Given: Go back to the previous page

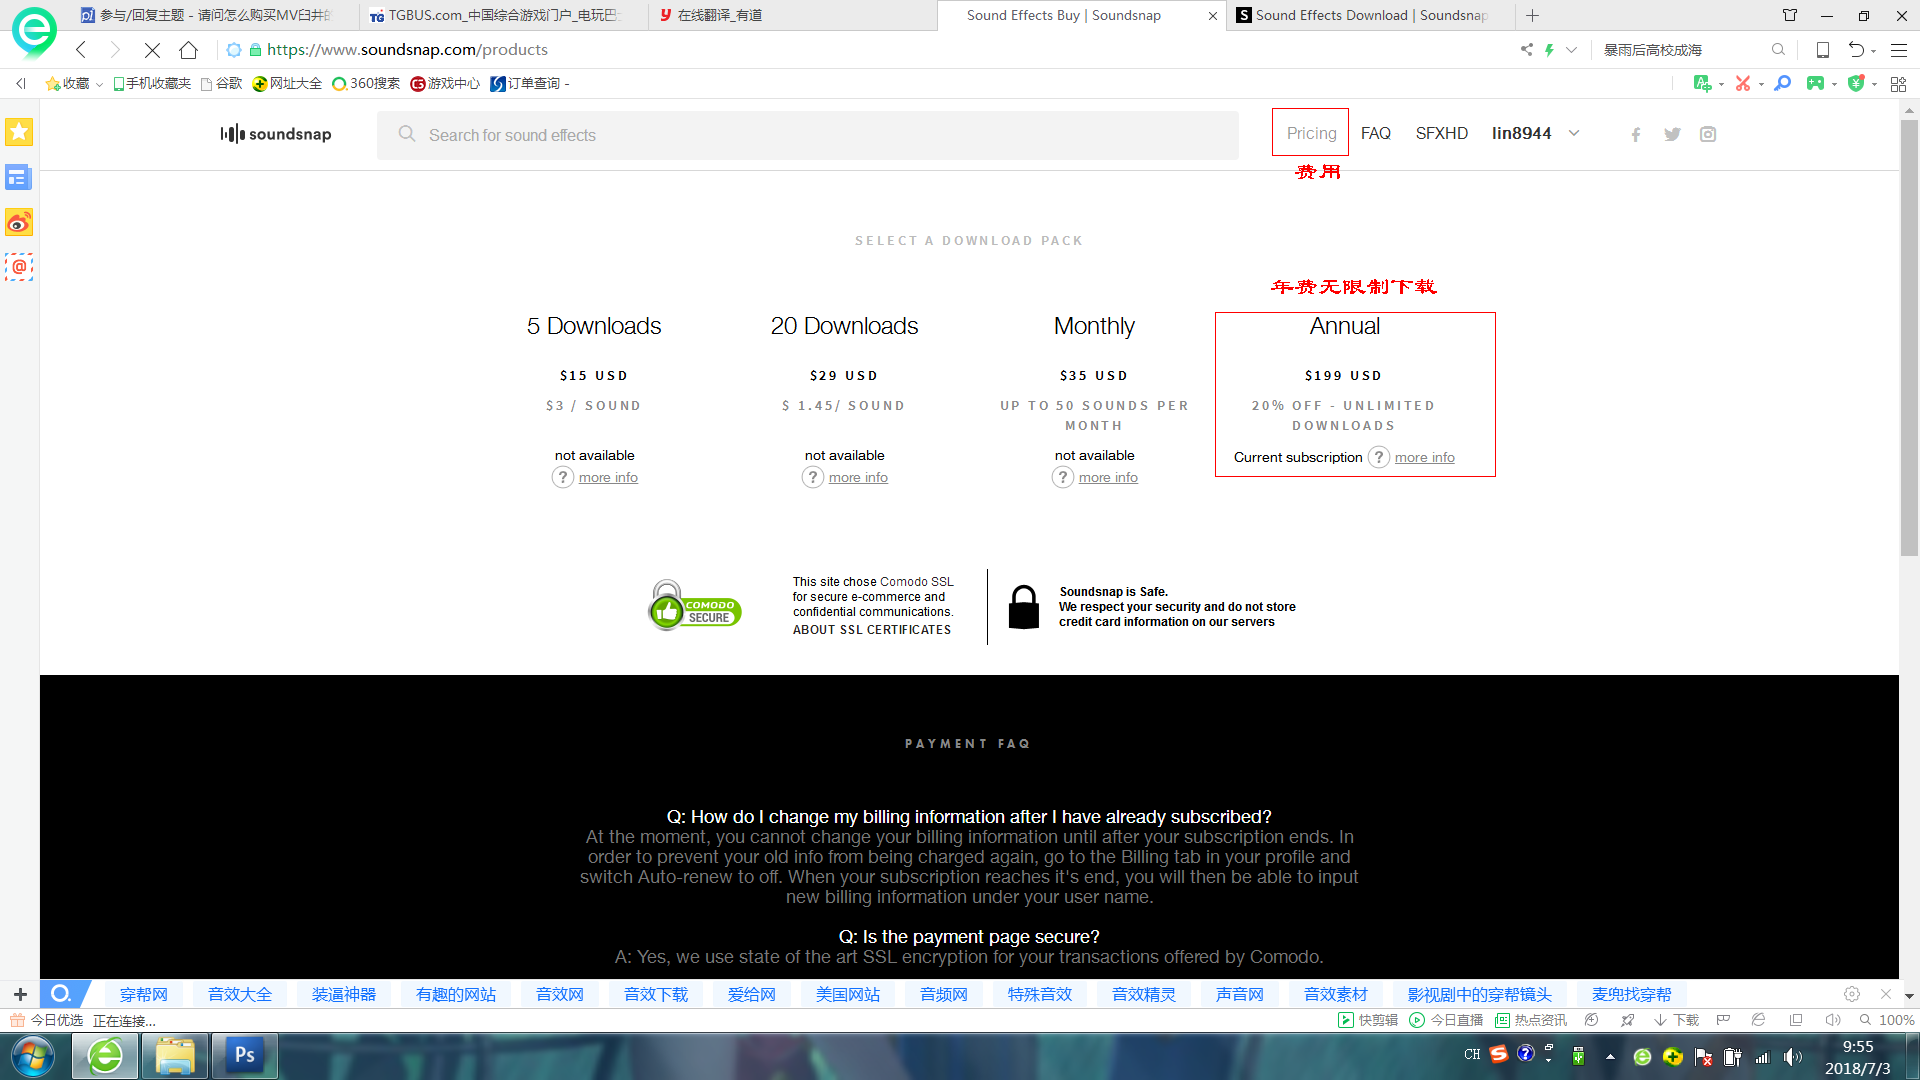Looking at the screenshot, I should (x=81, y=50).
